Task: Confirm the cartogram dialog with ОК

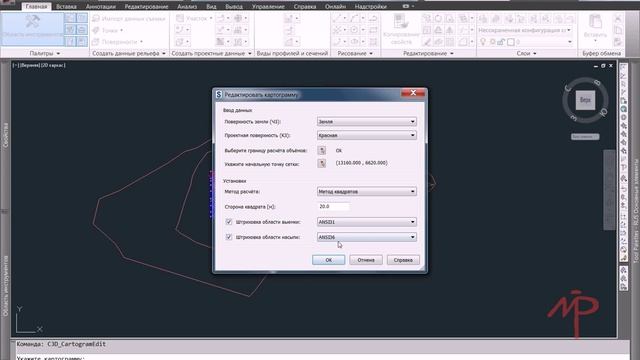Action: tap(329, 260)
